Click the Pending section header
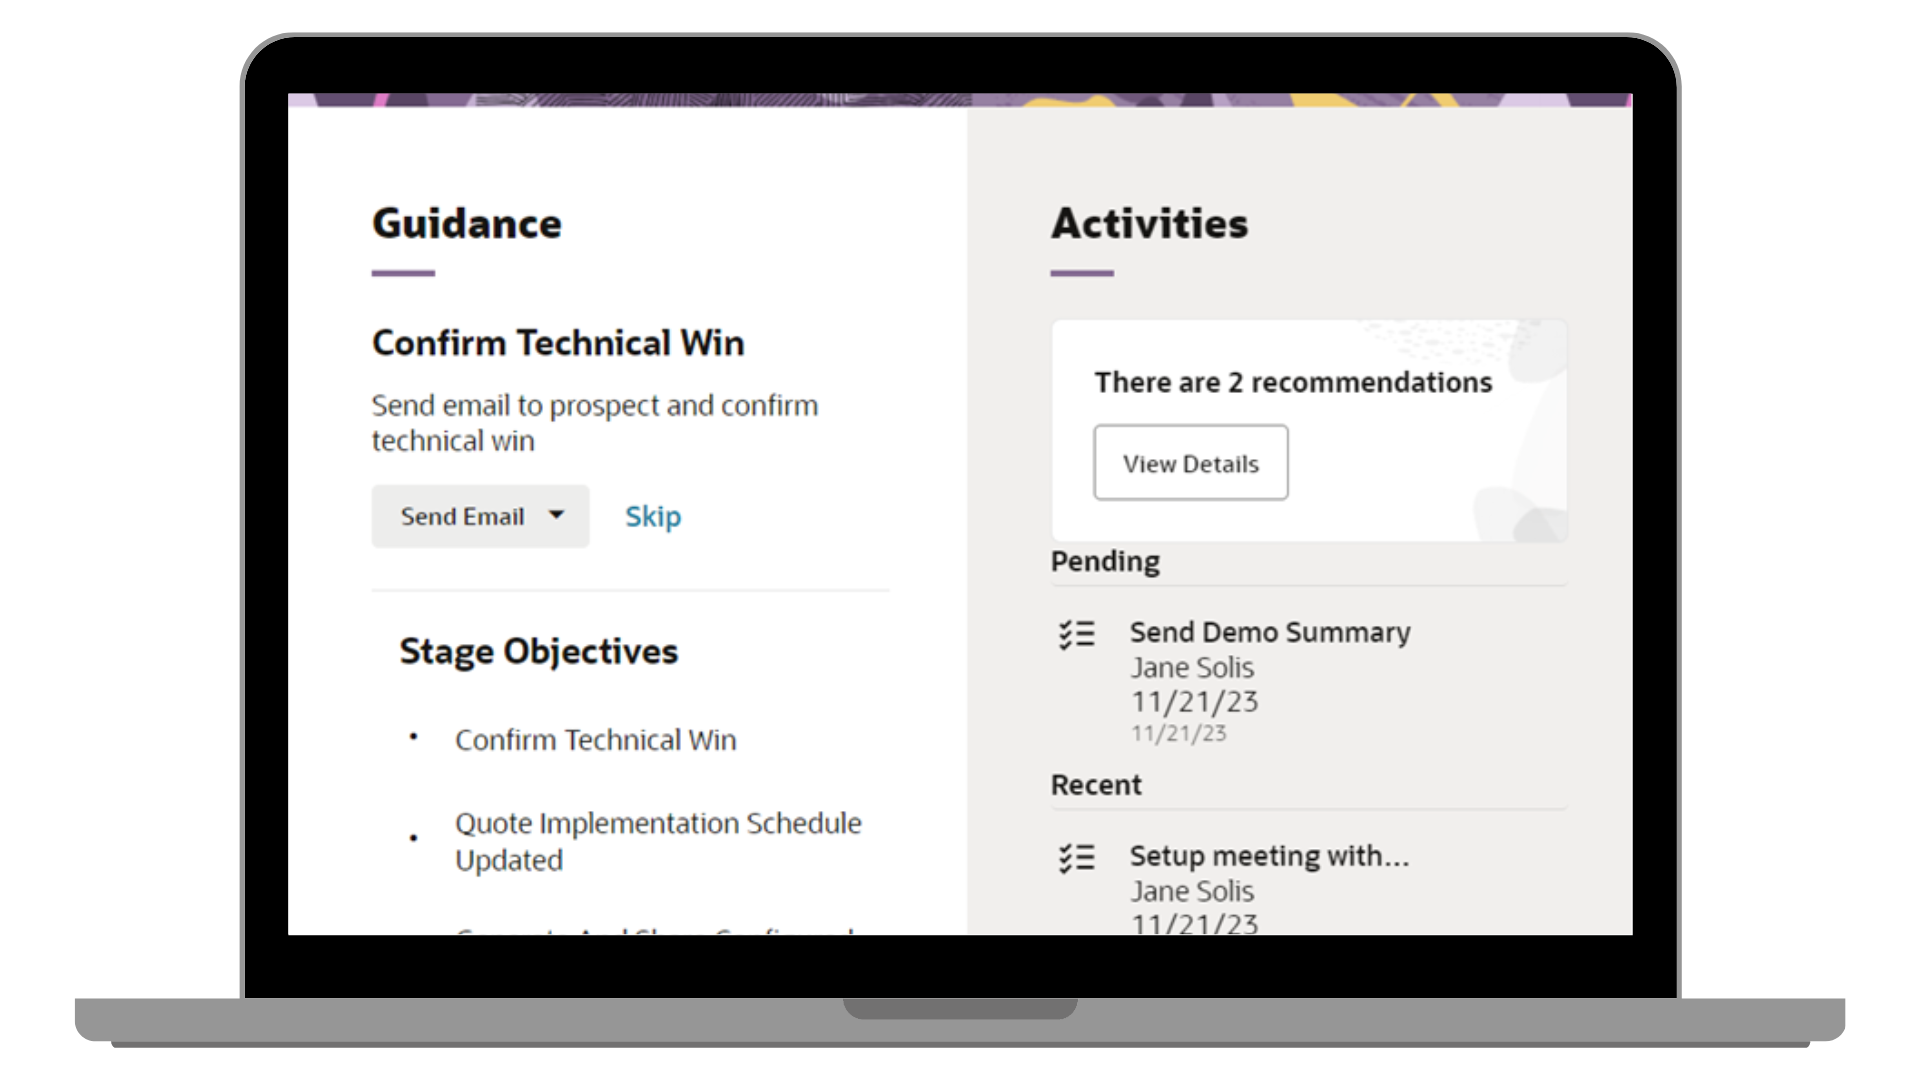Image resolution: width=1920 pixels, height=1080 pixels. pos(1105,561)
